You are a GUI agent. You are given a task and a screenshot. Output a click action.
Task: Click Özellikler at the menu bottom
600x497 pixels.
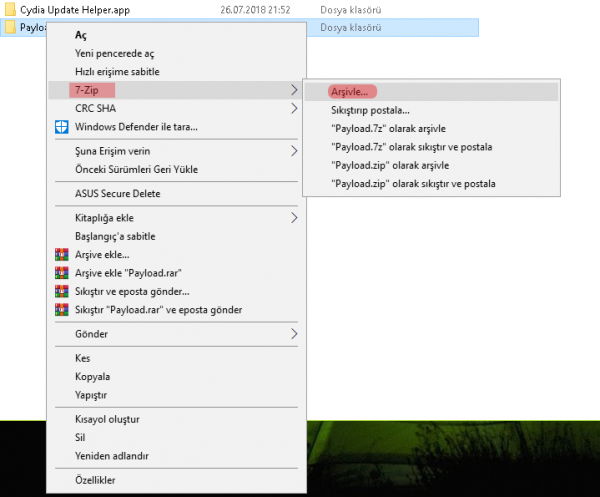click(97, 480)
